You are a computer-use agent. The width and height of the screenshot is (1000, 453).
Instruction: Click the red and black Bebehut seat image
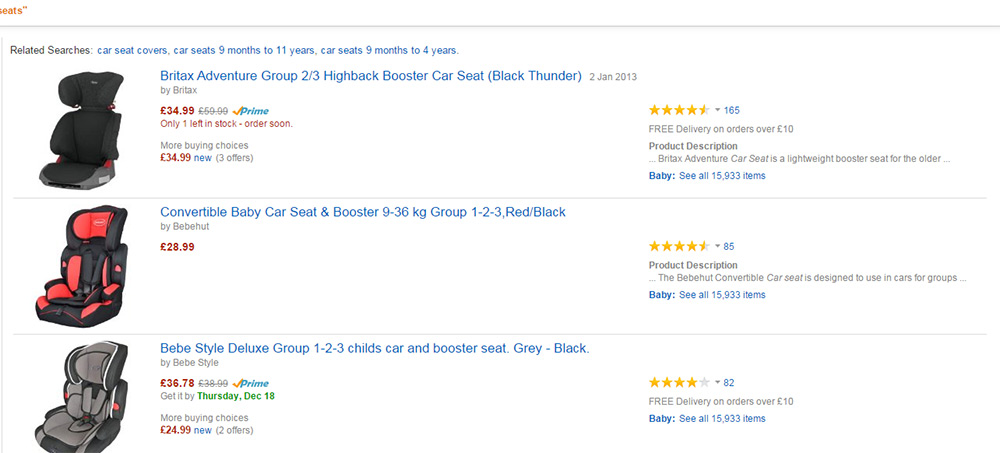click(82, 266)
